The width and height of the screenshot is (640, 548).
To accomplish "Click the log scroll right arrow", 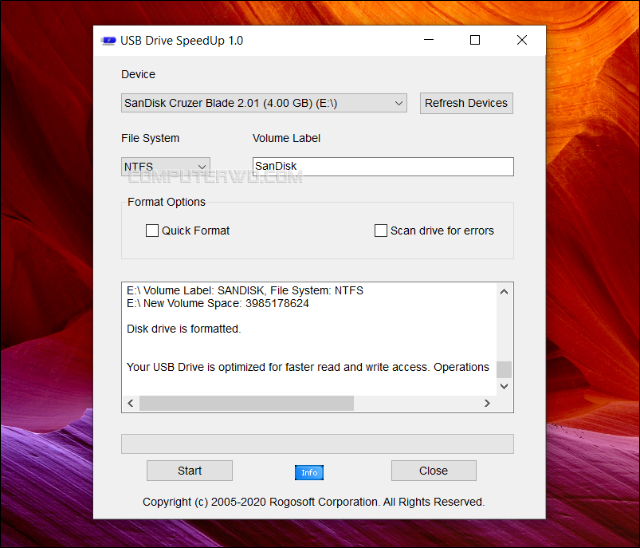I will coord(487,403).
